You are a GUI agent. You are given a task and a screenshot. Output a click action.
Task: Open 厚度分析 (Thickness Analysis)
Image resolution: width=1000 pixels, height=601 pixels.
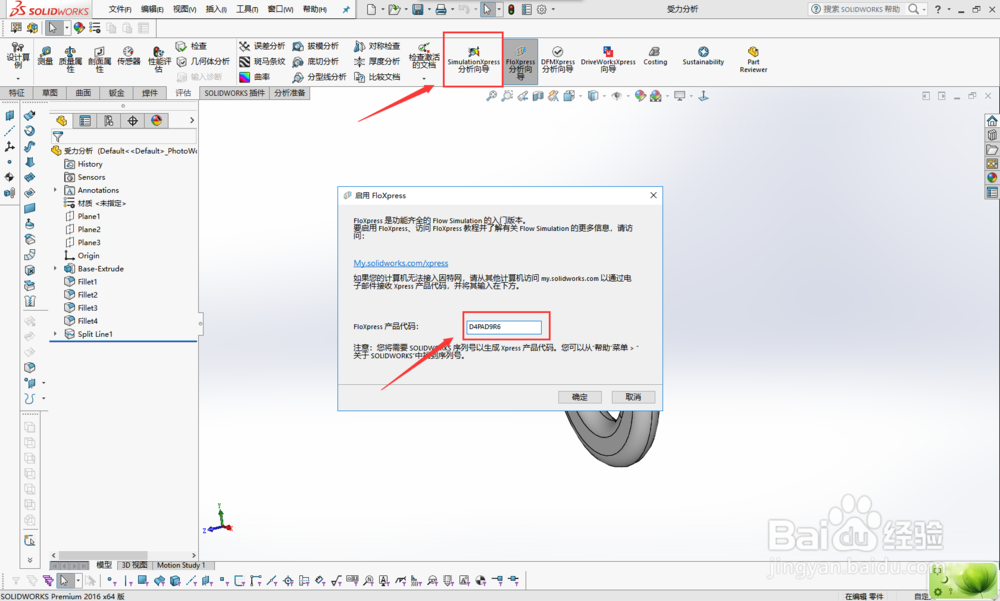377,61
